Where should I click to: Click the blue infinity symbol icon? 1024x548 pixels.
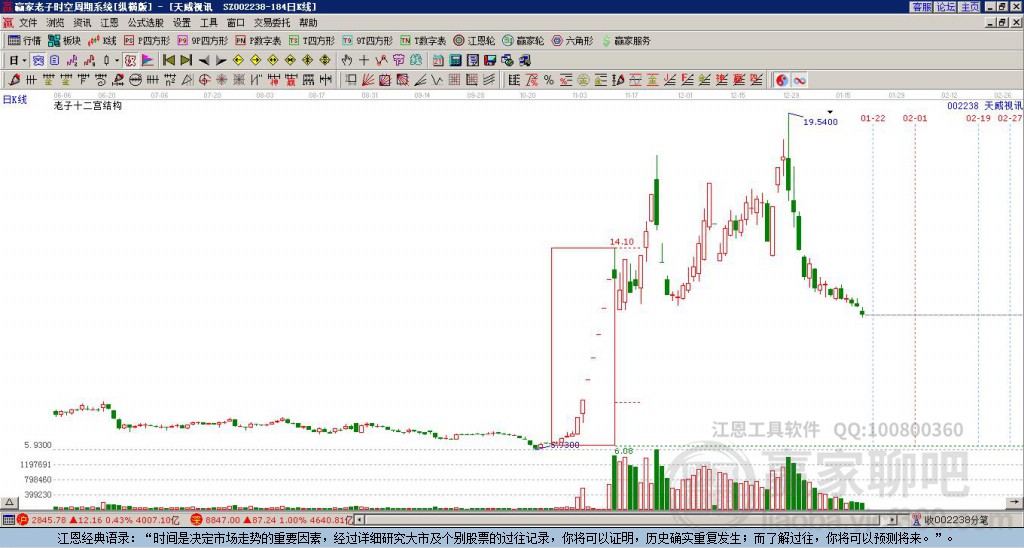pos(799,80)
